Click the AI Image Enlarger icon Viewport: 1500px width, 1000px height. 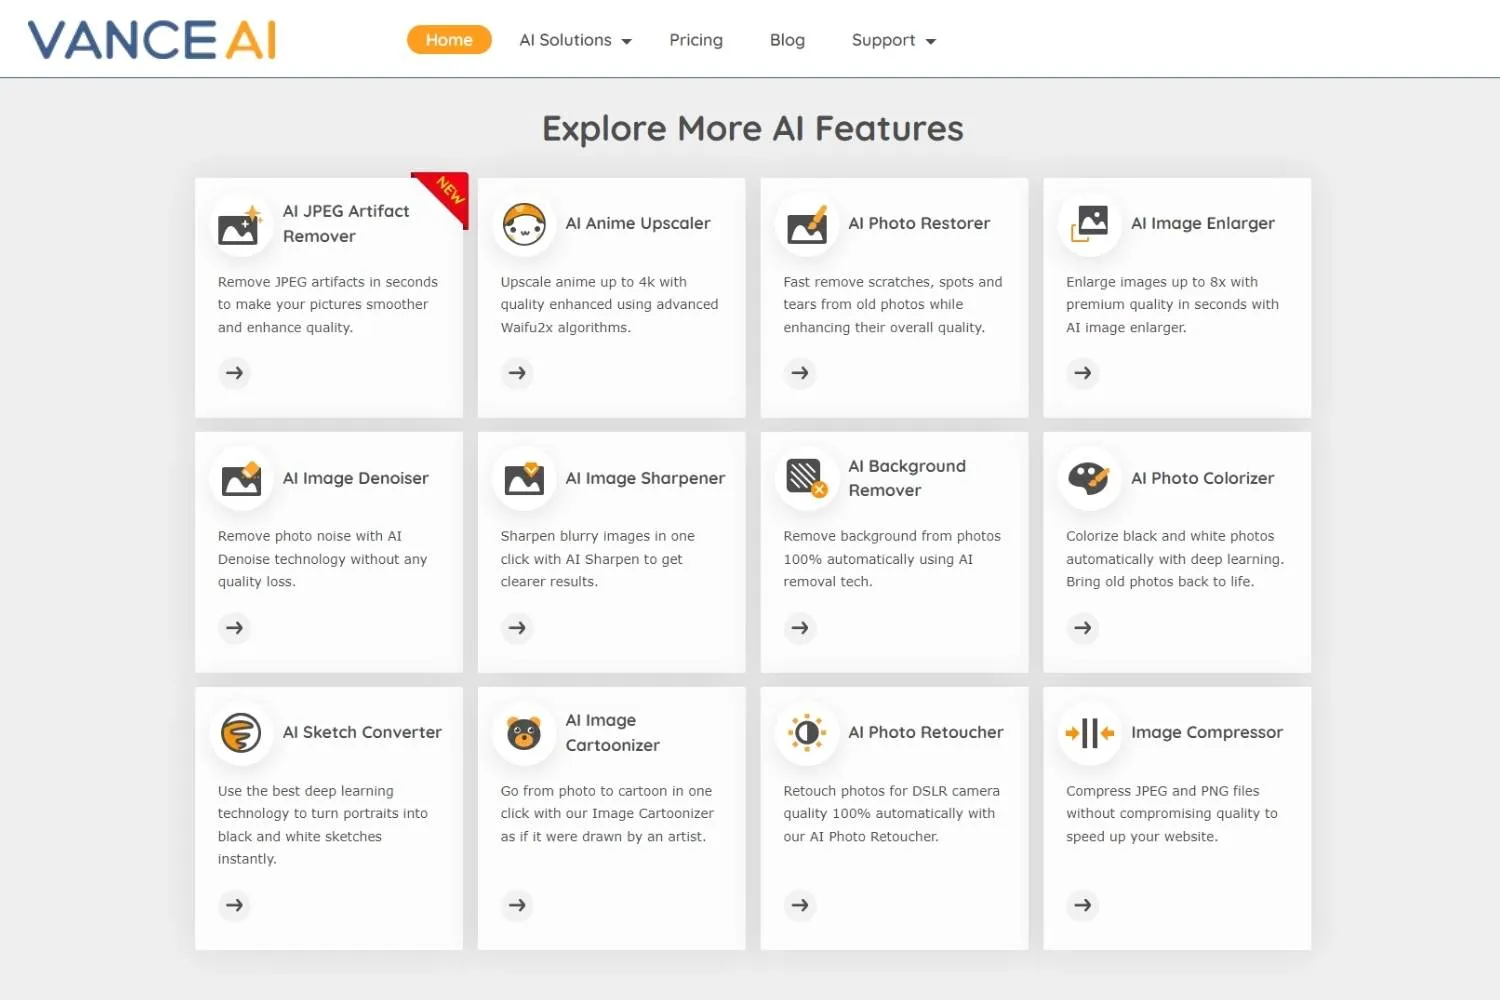pyautogui.click(x=1090, y=224)
